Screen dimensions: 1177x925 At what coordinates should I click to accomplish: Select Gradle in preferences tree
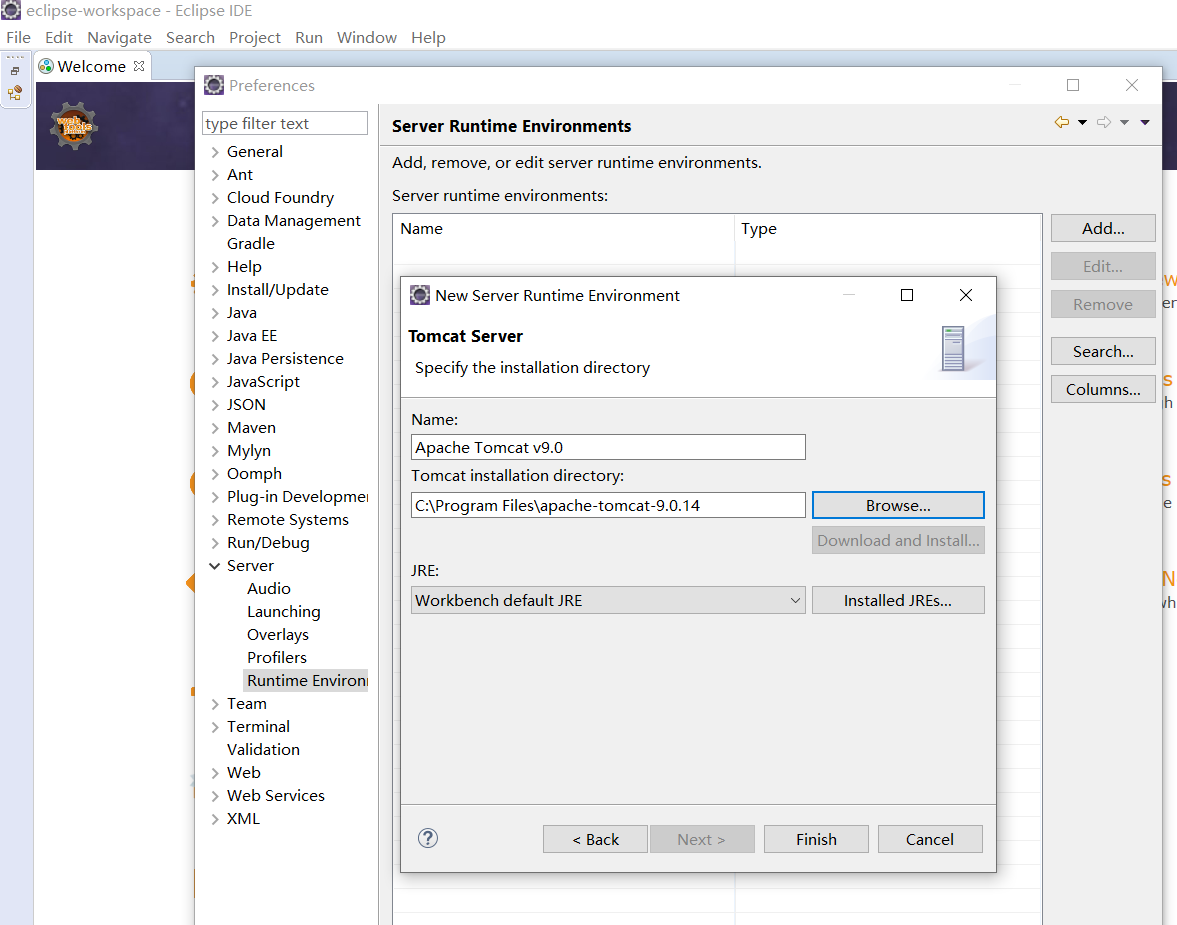(251, 244)
